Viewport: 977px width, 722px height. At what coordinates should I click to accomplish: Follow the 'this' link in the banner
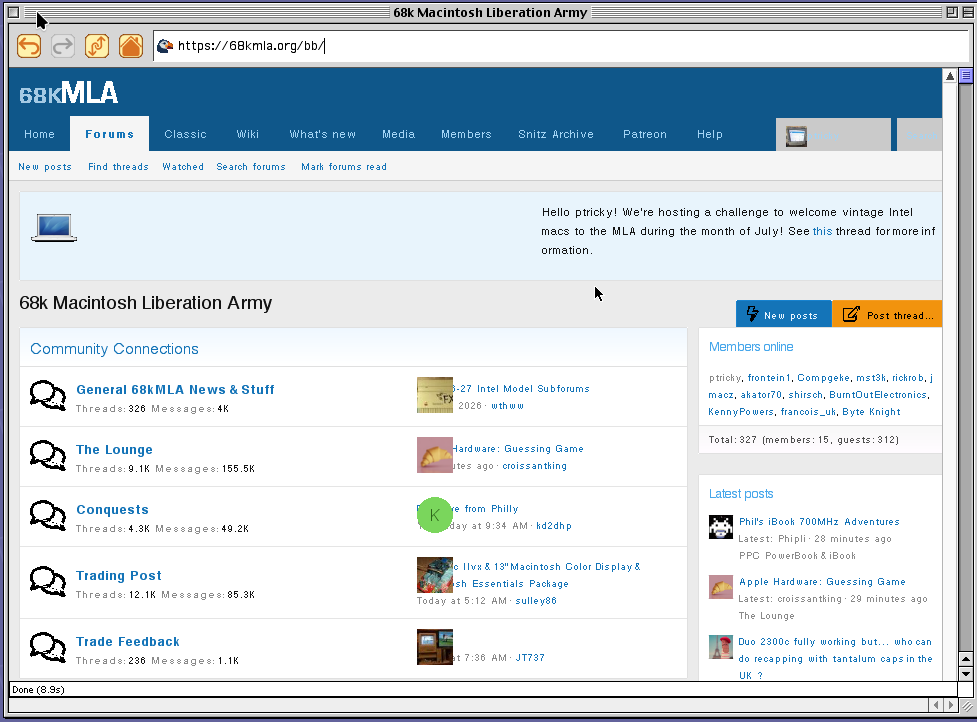pyautogui.click(x=822, y=231)
